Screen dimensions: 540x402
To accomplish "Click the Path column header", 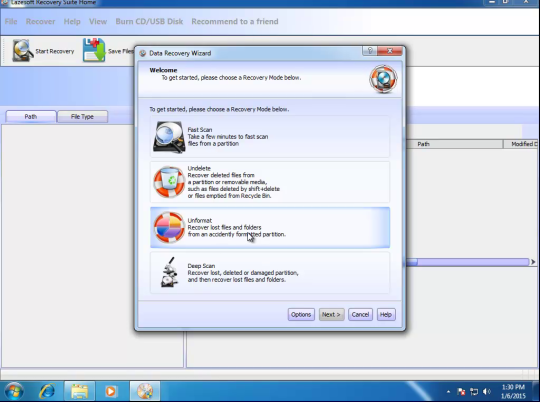I will click(455, 144).
